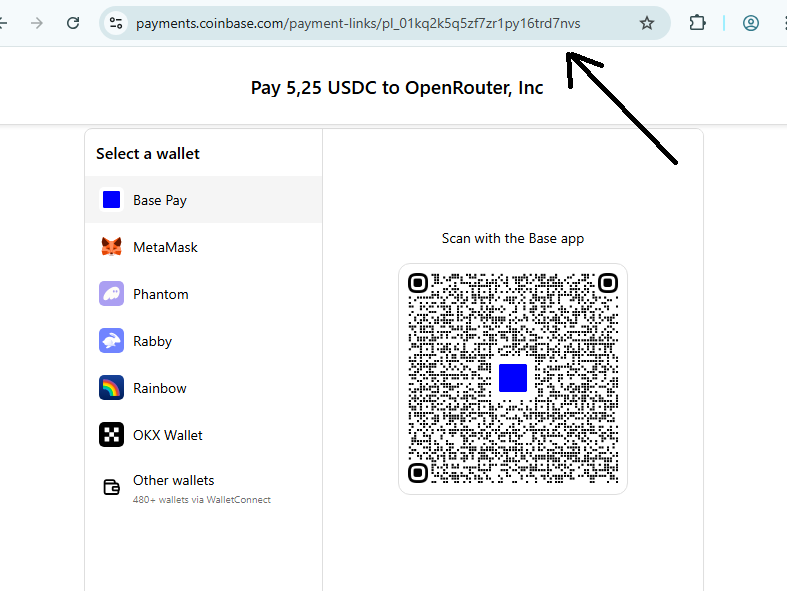Click '480+ wallets via WalletConnect' subtitle
Image resolution: width=787 pixels, height=591 pixels.
click(202, 500)
